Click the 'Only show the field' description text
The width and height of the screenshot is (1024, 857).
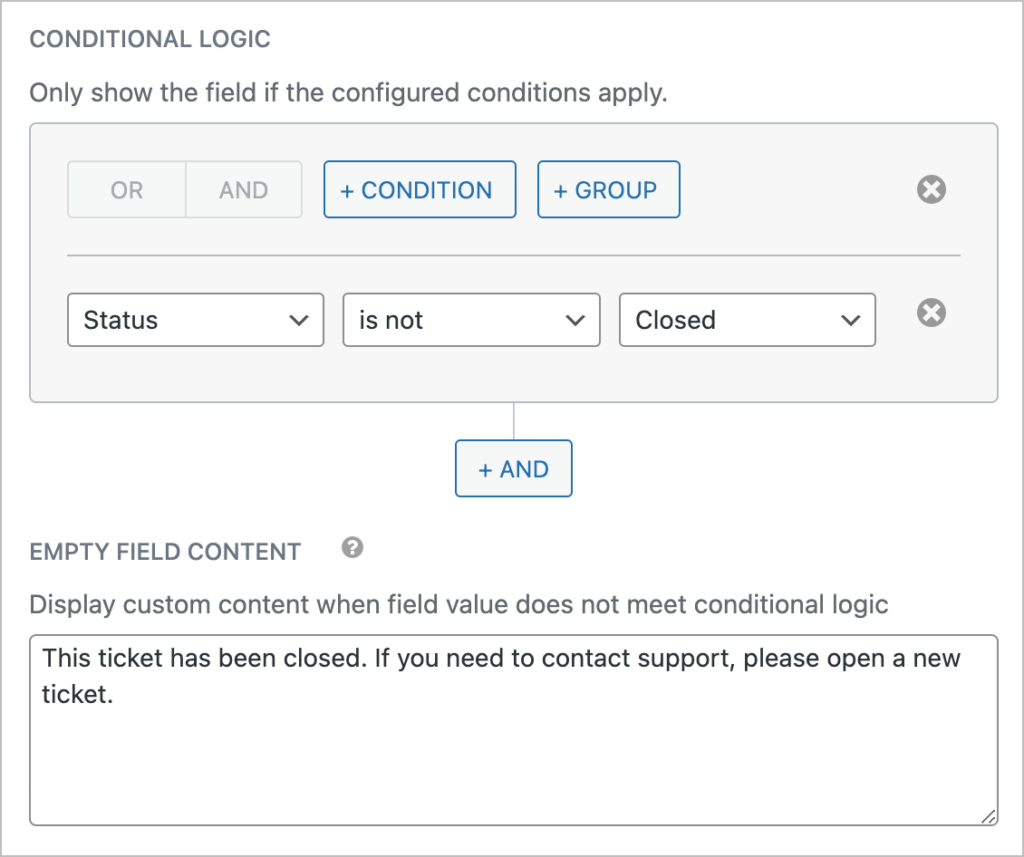[x=348, y=93]
